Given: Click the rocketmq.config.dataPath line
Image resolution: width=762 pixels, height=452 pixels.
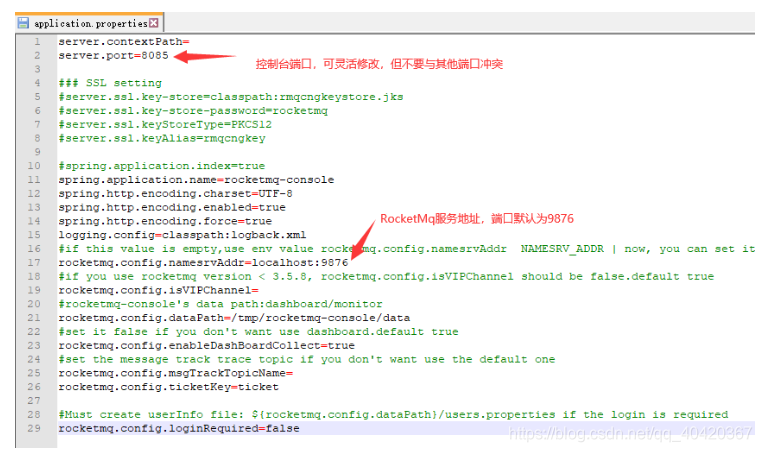Looking at the screenshot, I should click(234, 318).
